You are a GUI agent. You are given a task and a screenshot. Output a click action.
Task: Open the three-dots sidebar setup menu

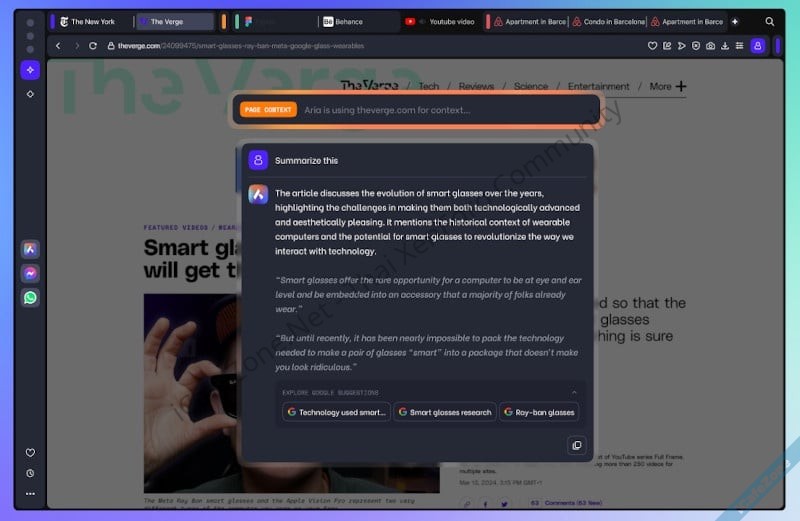coord(30,493)
